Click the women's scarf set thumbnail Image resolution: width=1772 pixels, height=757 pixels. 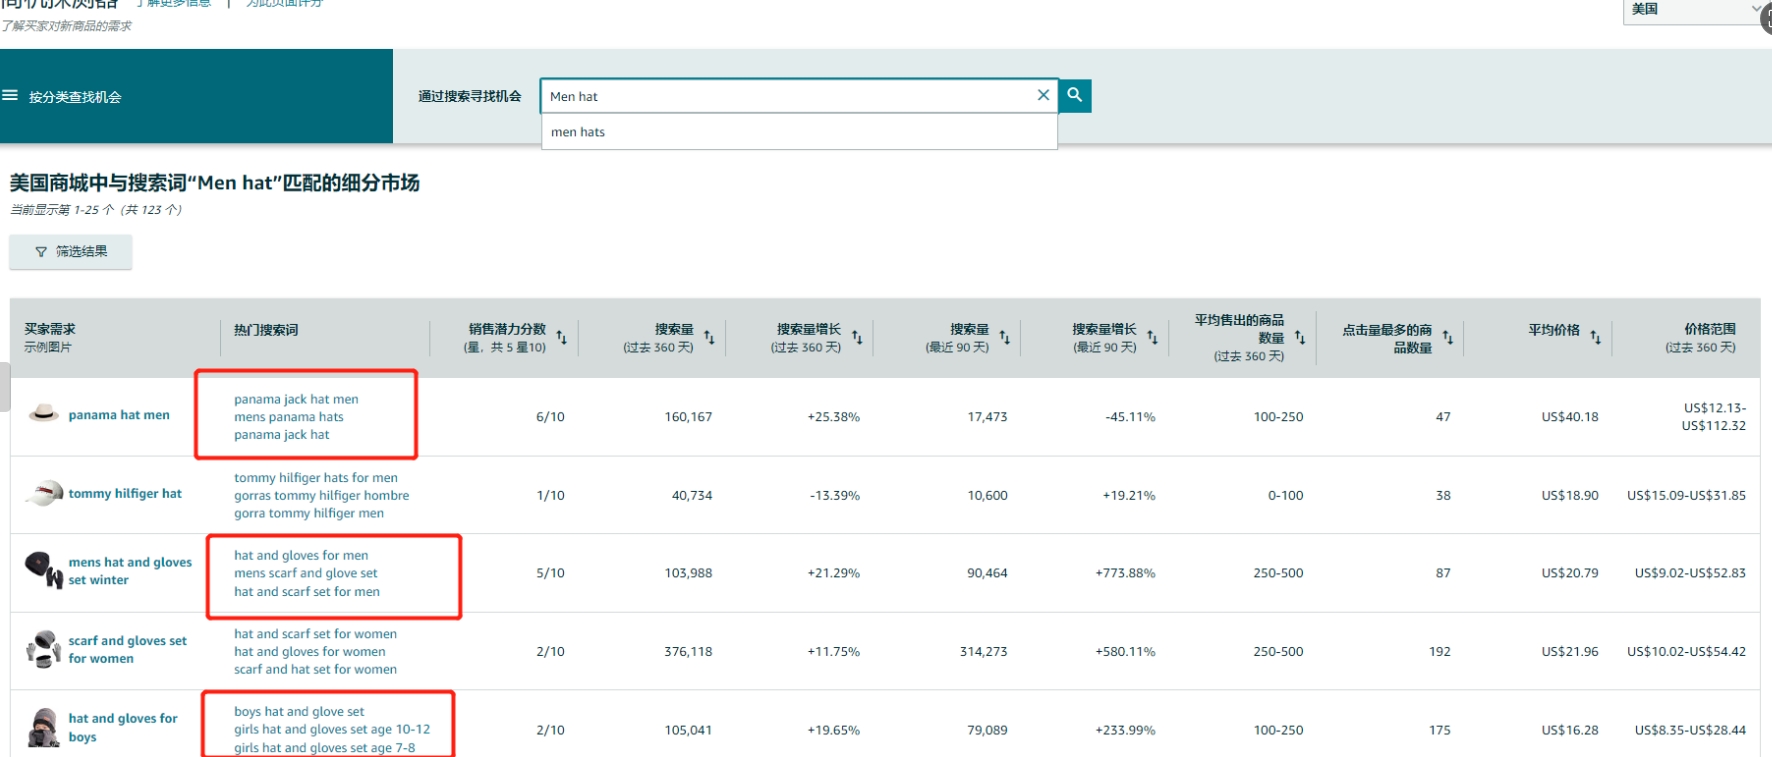click(43, 649)
